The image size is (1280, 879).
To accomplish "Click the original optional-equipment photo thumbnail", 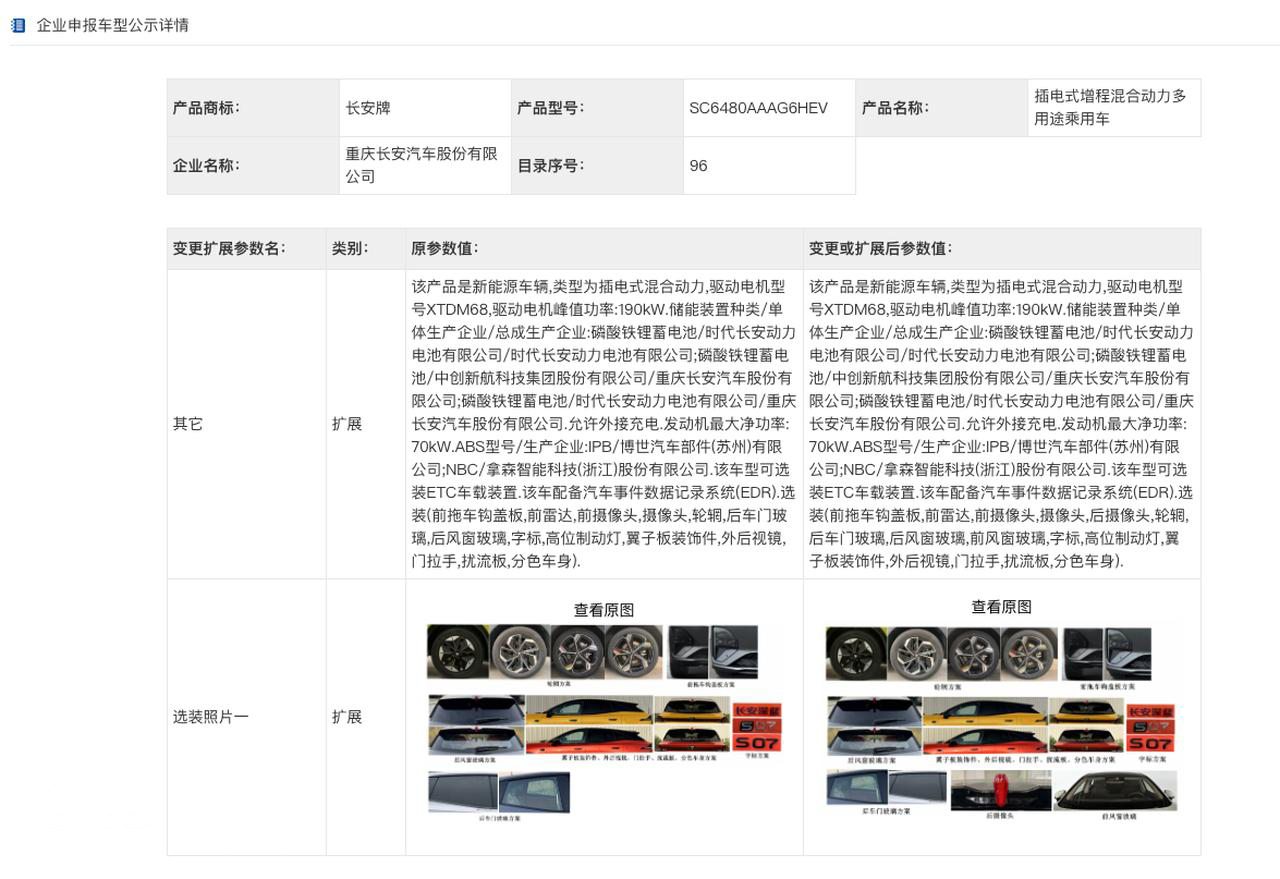I will coord(604,723).
